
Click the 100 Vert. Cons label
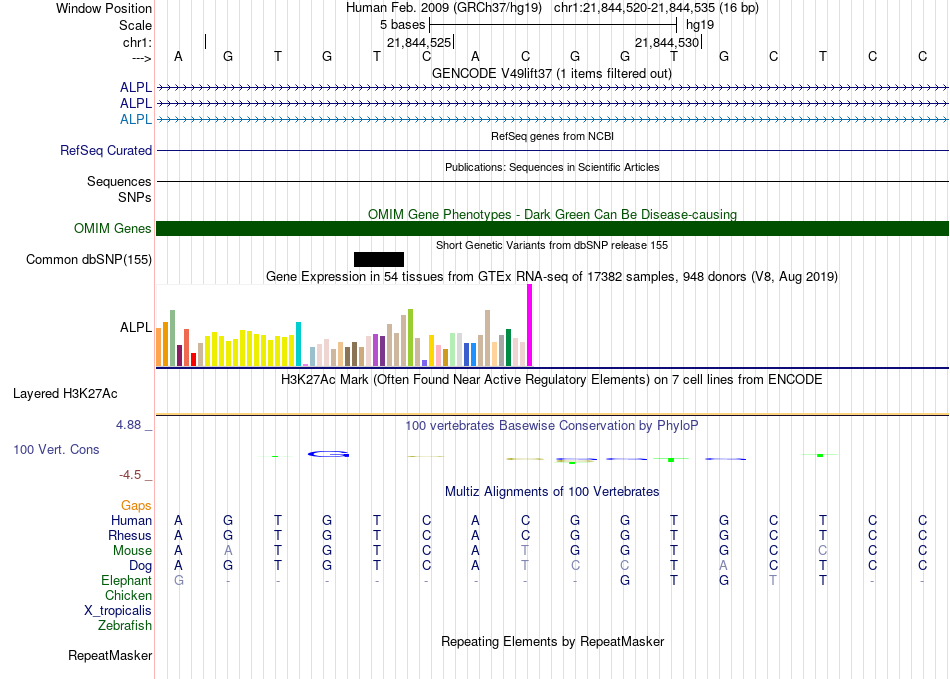(x=56, y=449)
